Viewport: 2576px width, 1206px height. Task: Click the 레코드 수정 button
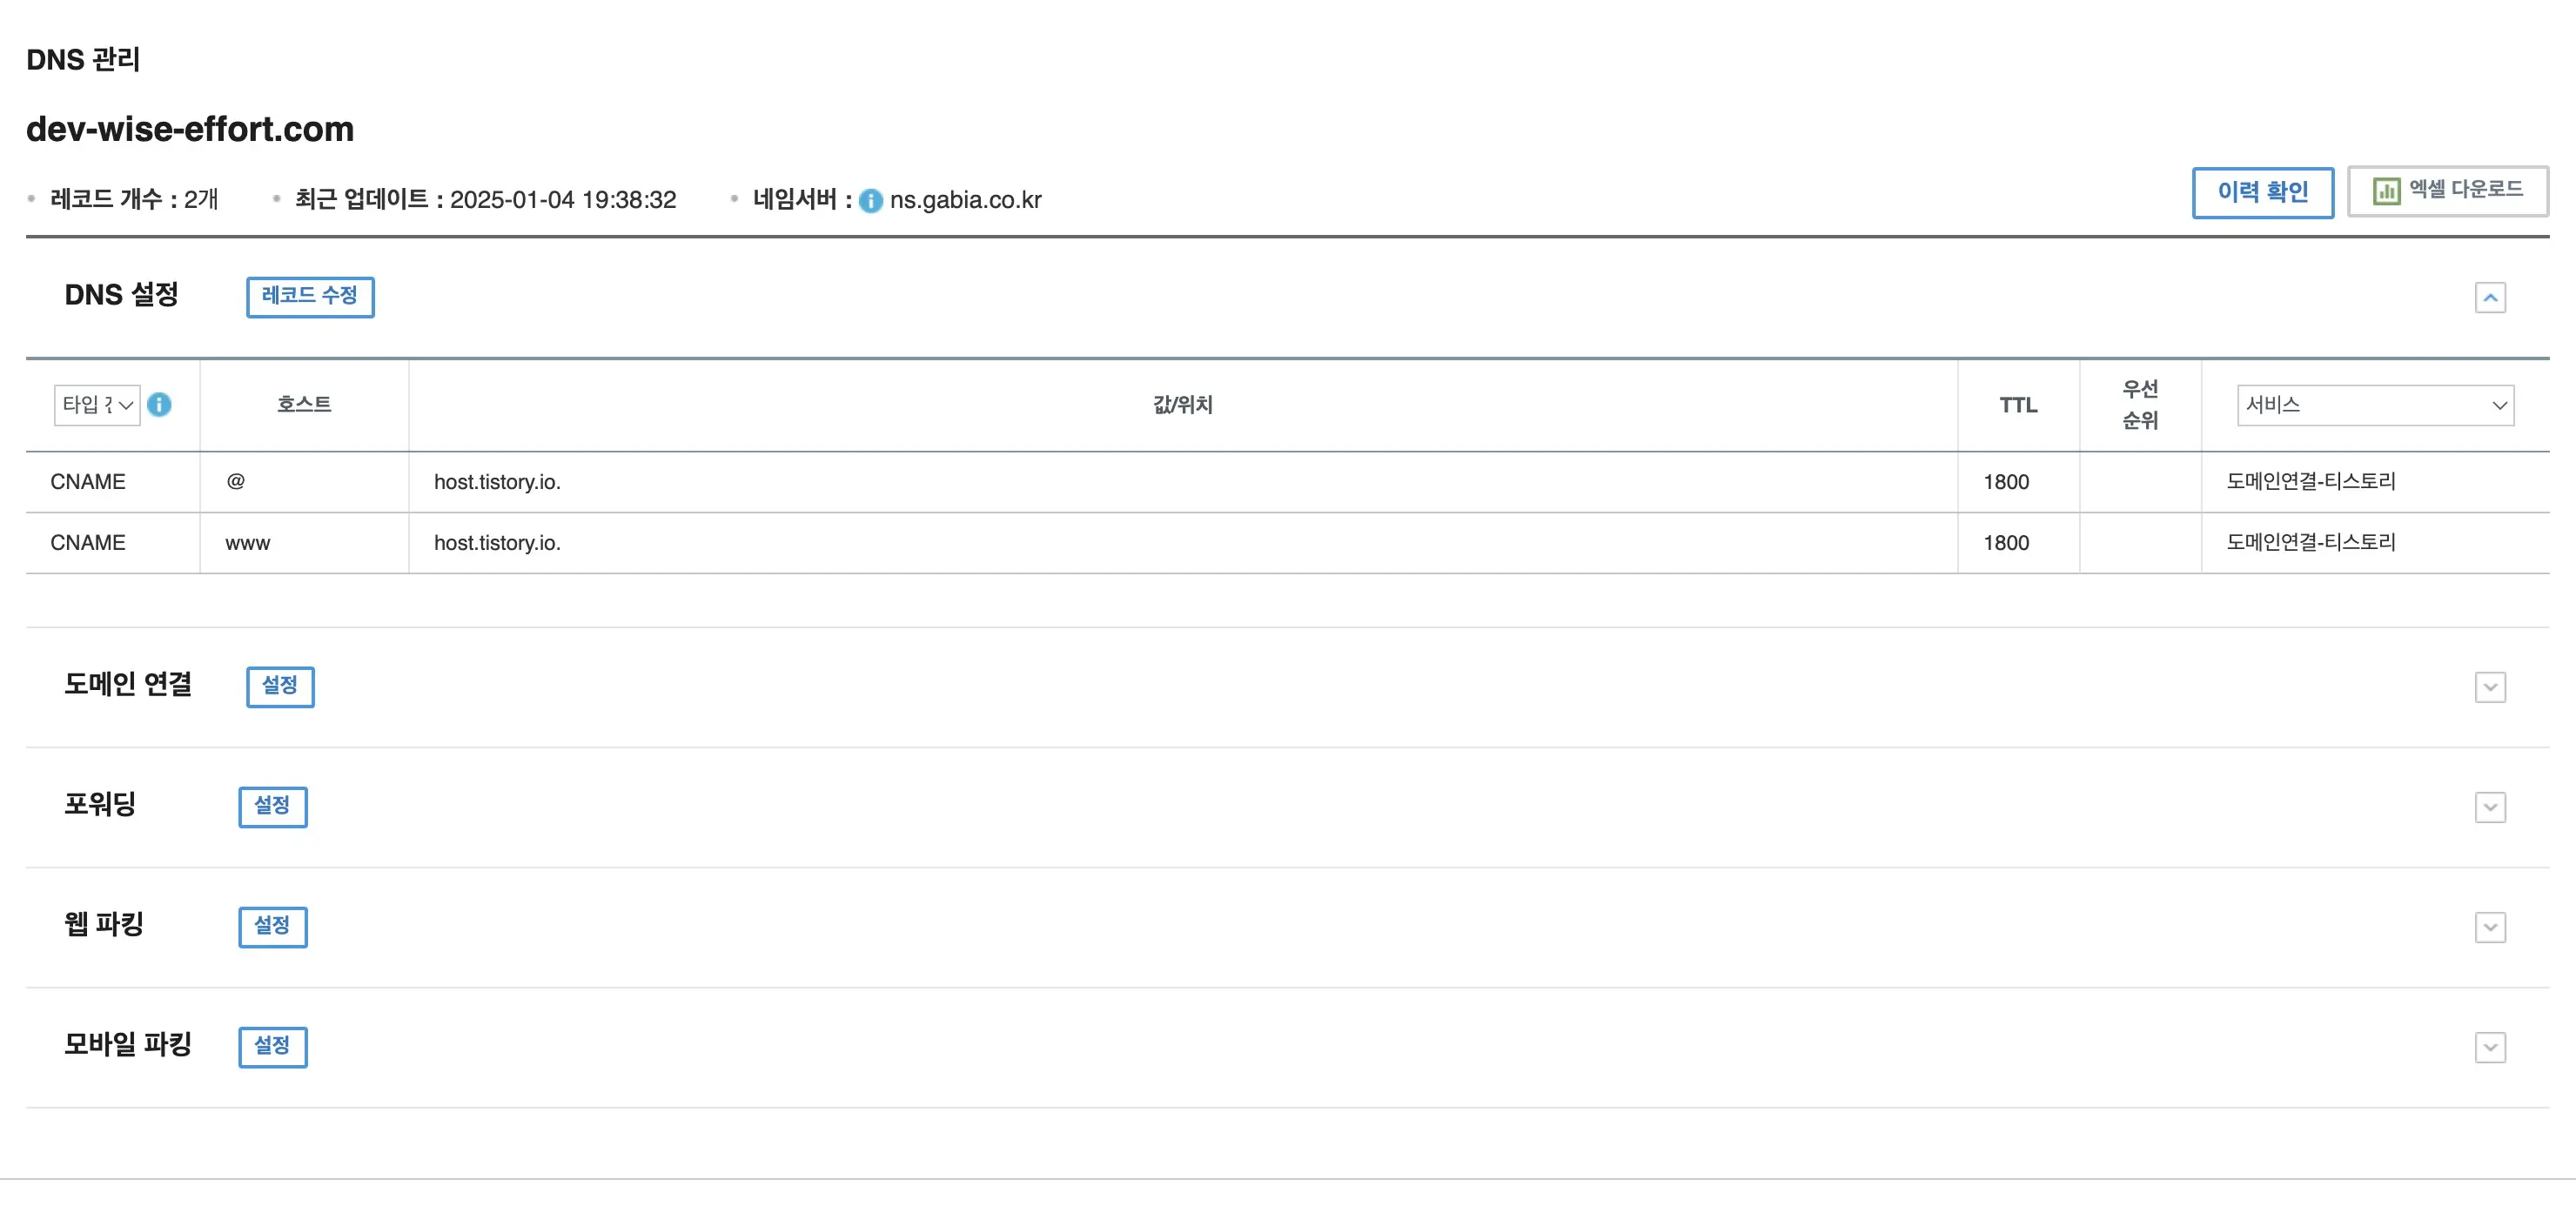[x=310, y=297]
